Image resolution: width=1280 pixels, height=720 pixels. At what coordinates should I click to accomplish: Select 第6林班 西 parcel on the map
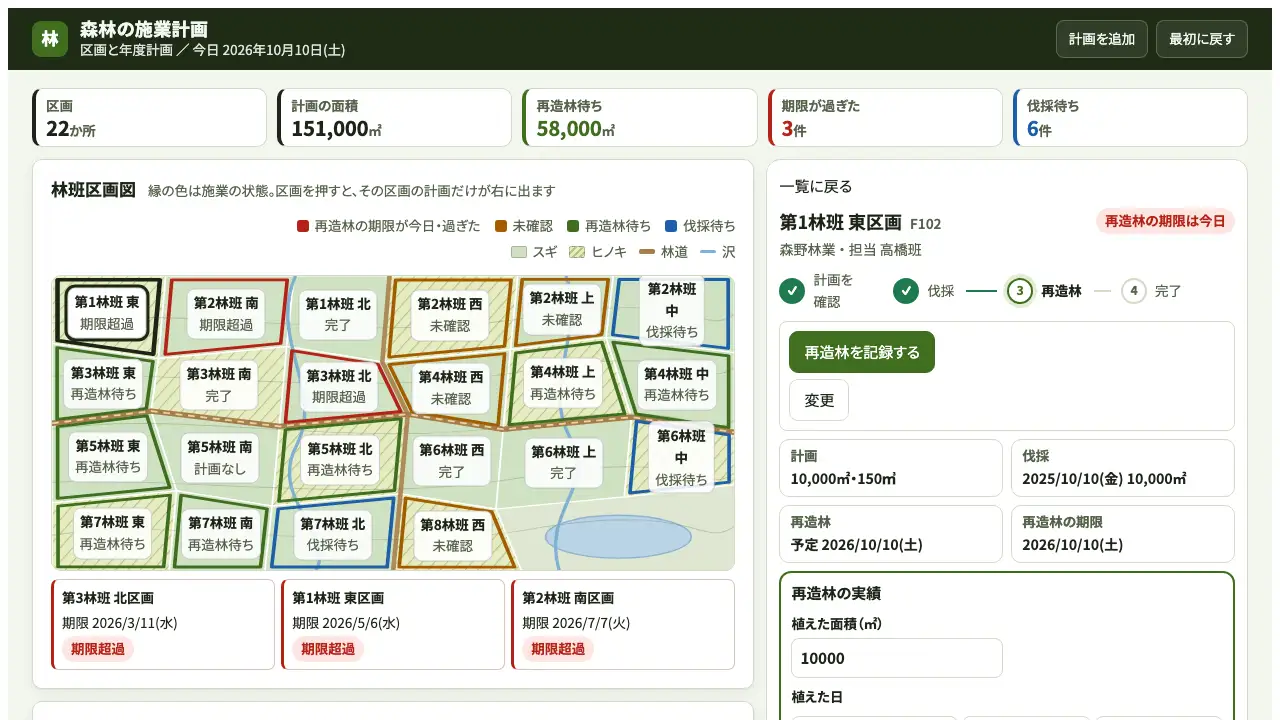[452, 461]
